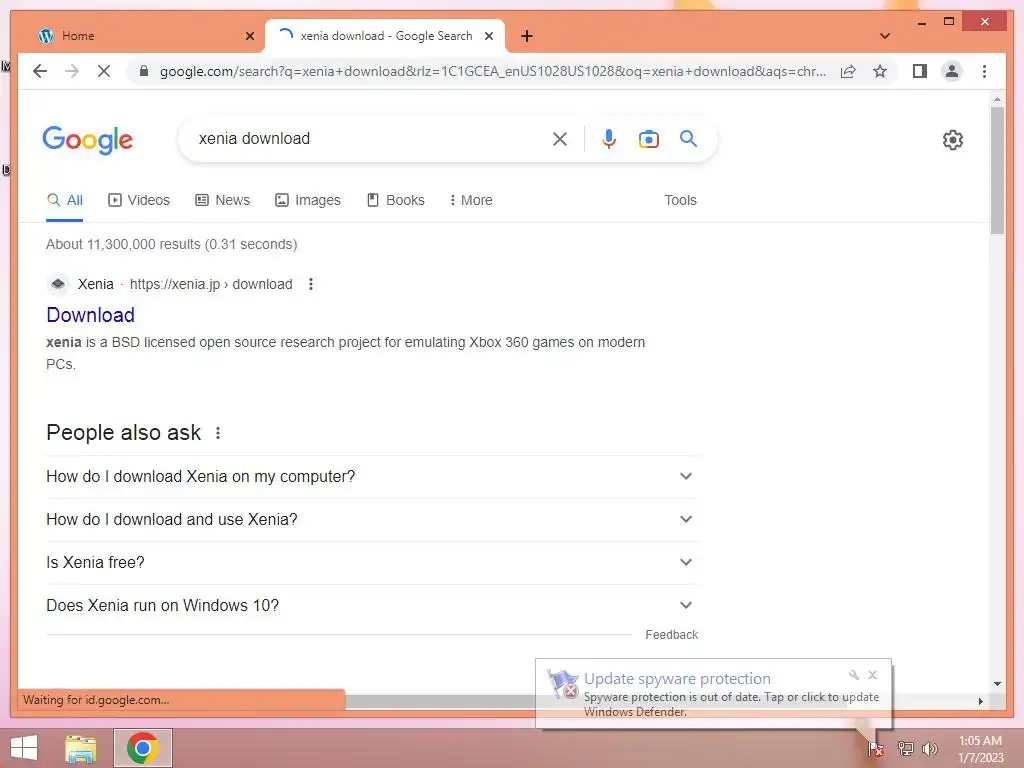Switch to the Home tab
This screenshot has width=1024, height=768.
(x=143, y=36)
